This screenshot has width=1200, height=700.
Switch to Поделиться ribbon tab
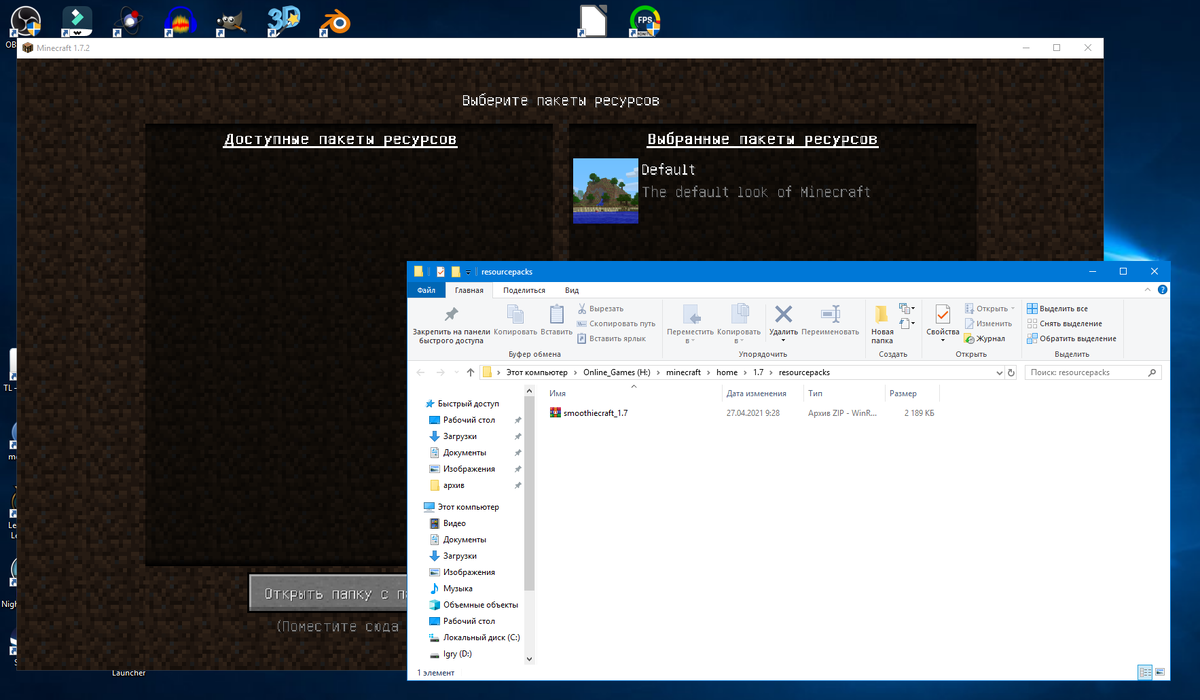click(524, 290)
